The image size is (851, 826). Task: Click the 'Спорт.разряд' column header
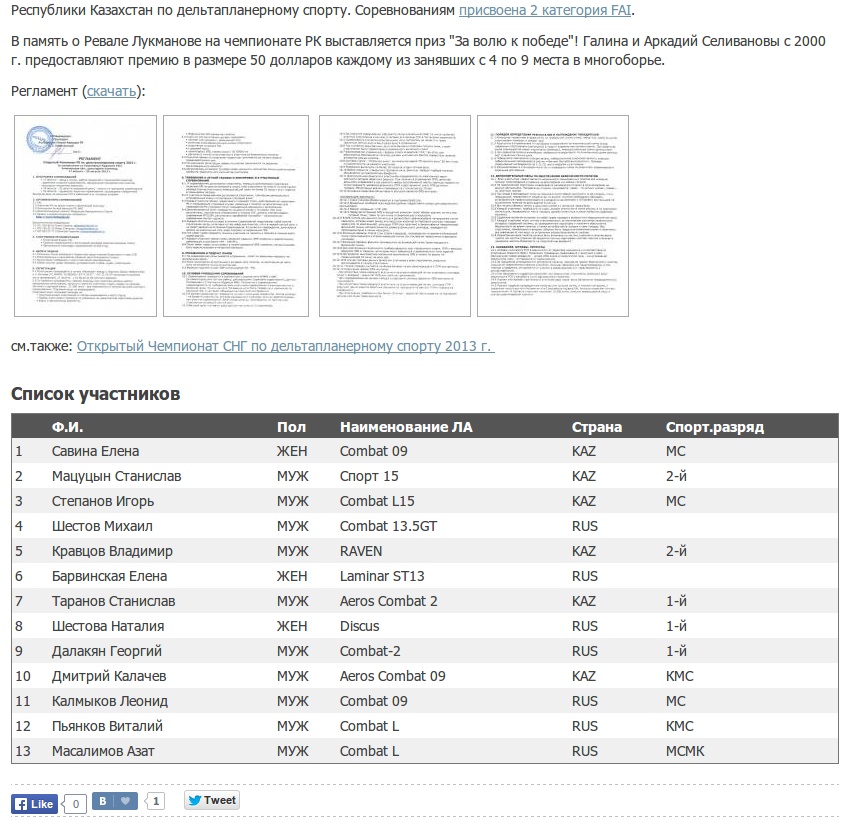(x=714, y=427)
